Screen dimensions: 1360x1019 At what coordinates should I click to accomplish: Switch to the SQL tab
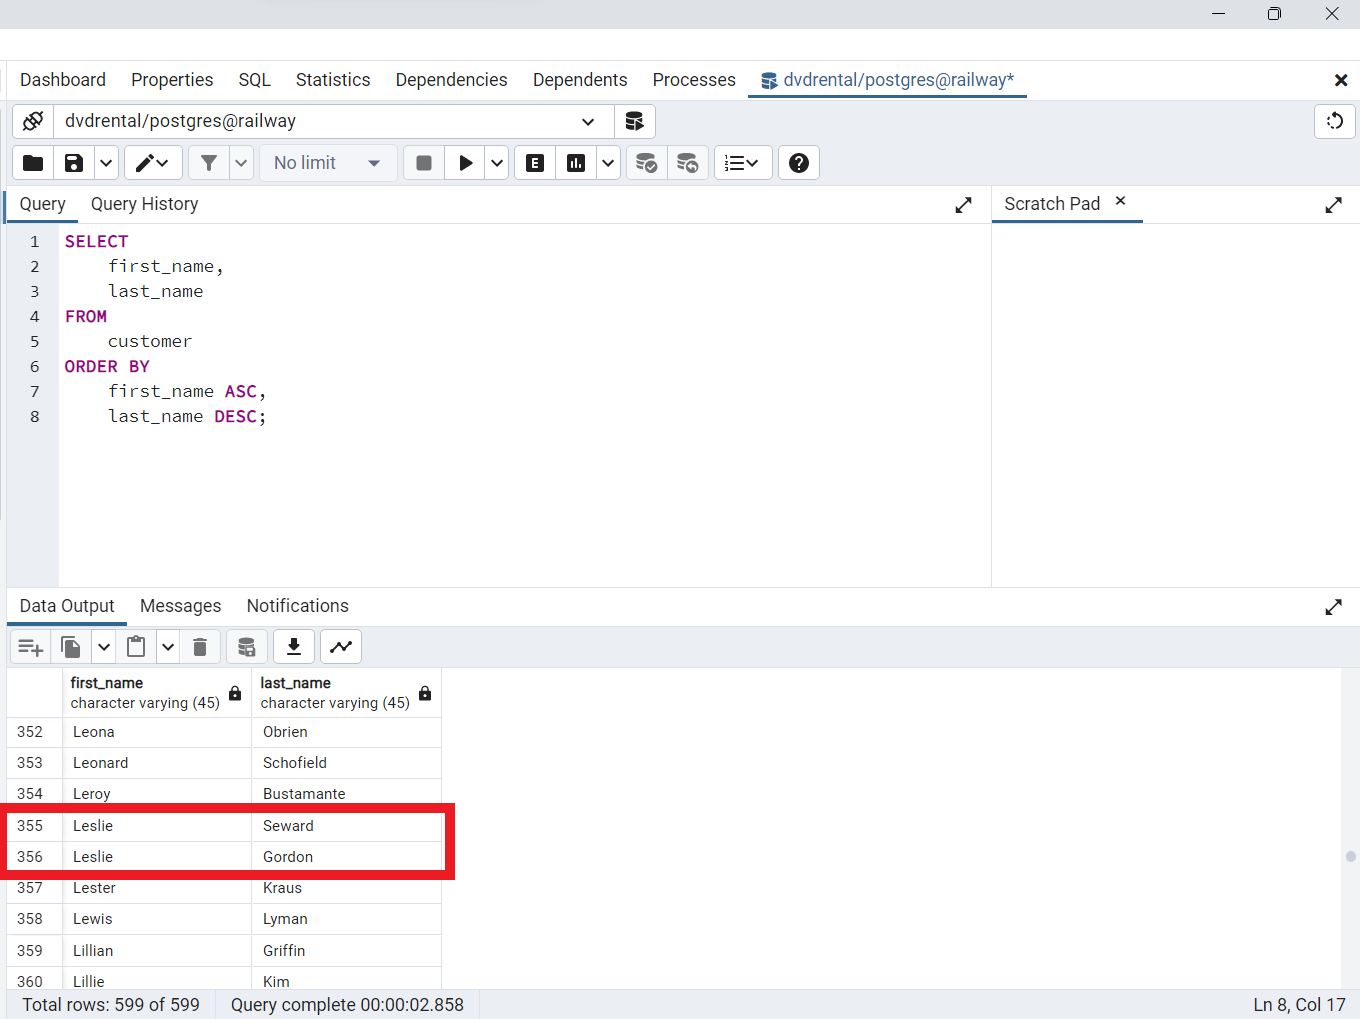click(255, 80)
